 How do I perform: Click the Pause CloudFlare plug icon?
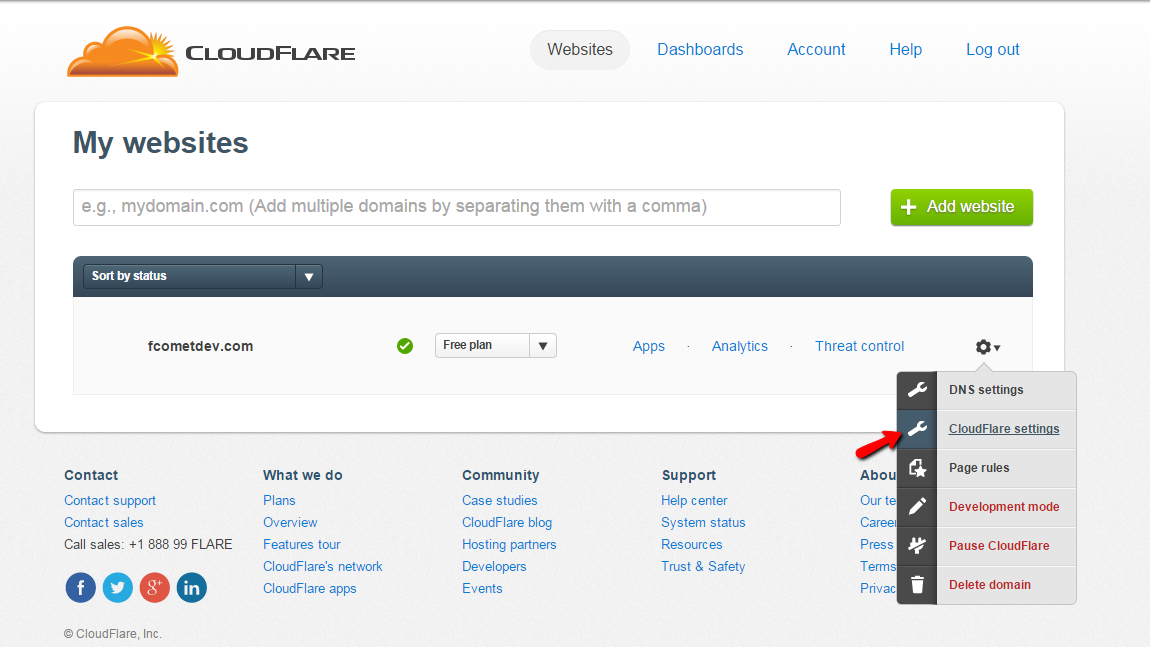917,546
